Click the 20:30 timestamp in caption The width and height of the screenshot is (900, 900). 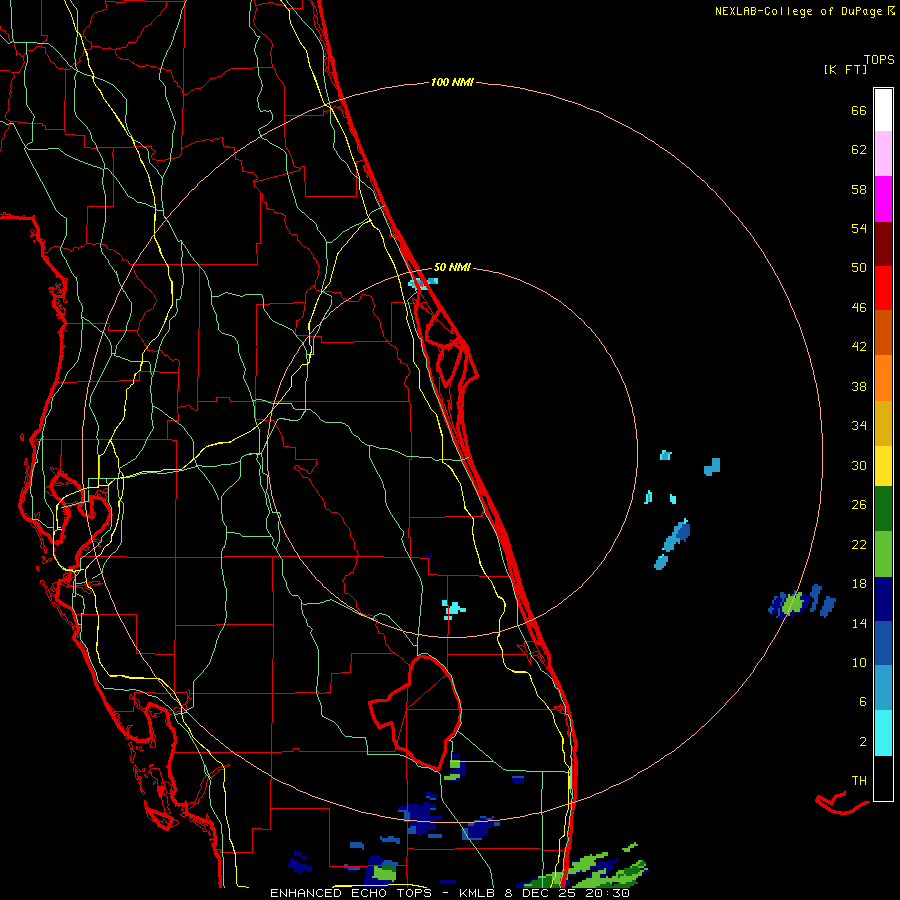point(607,893)
